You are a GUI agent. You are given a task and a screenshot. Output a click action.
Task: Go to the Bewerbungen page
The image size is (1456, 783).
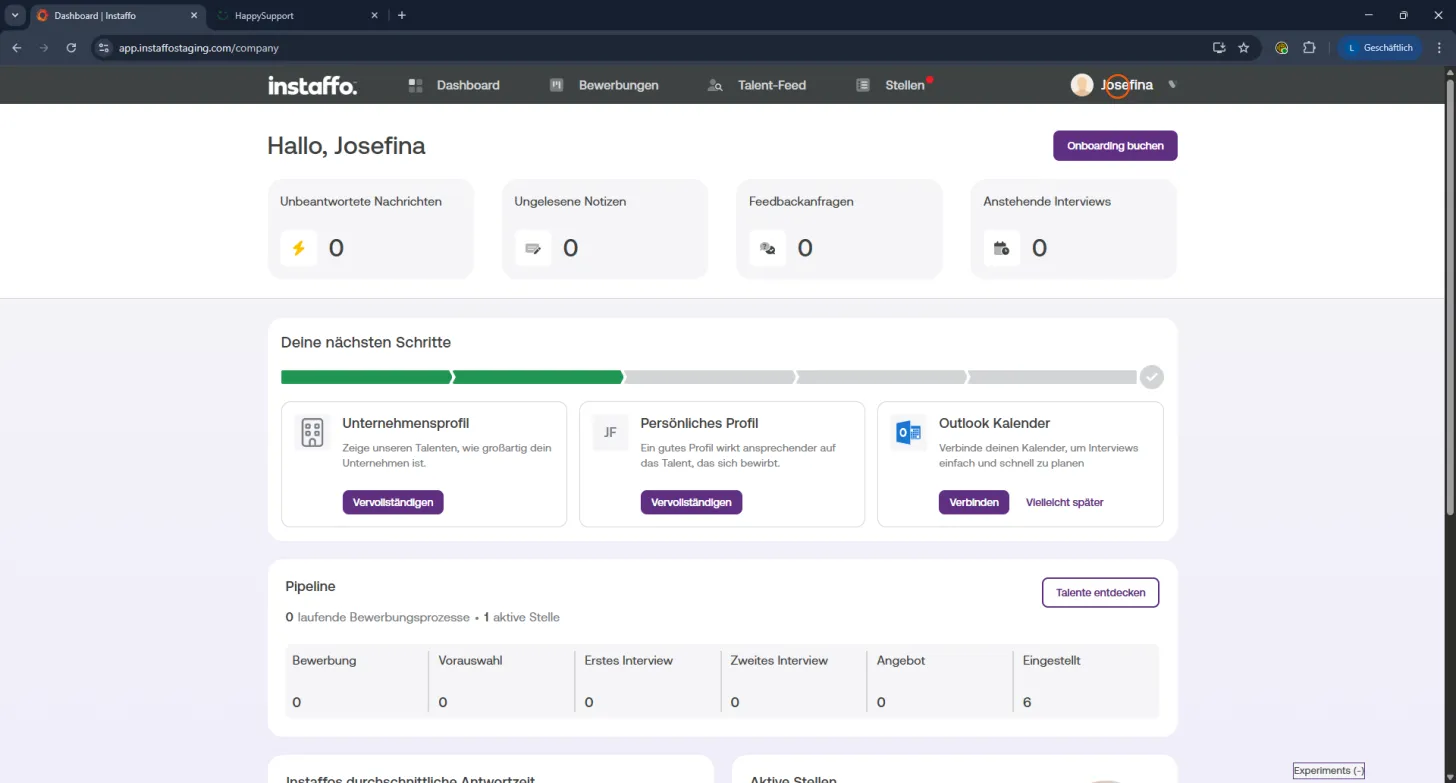604,85
